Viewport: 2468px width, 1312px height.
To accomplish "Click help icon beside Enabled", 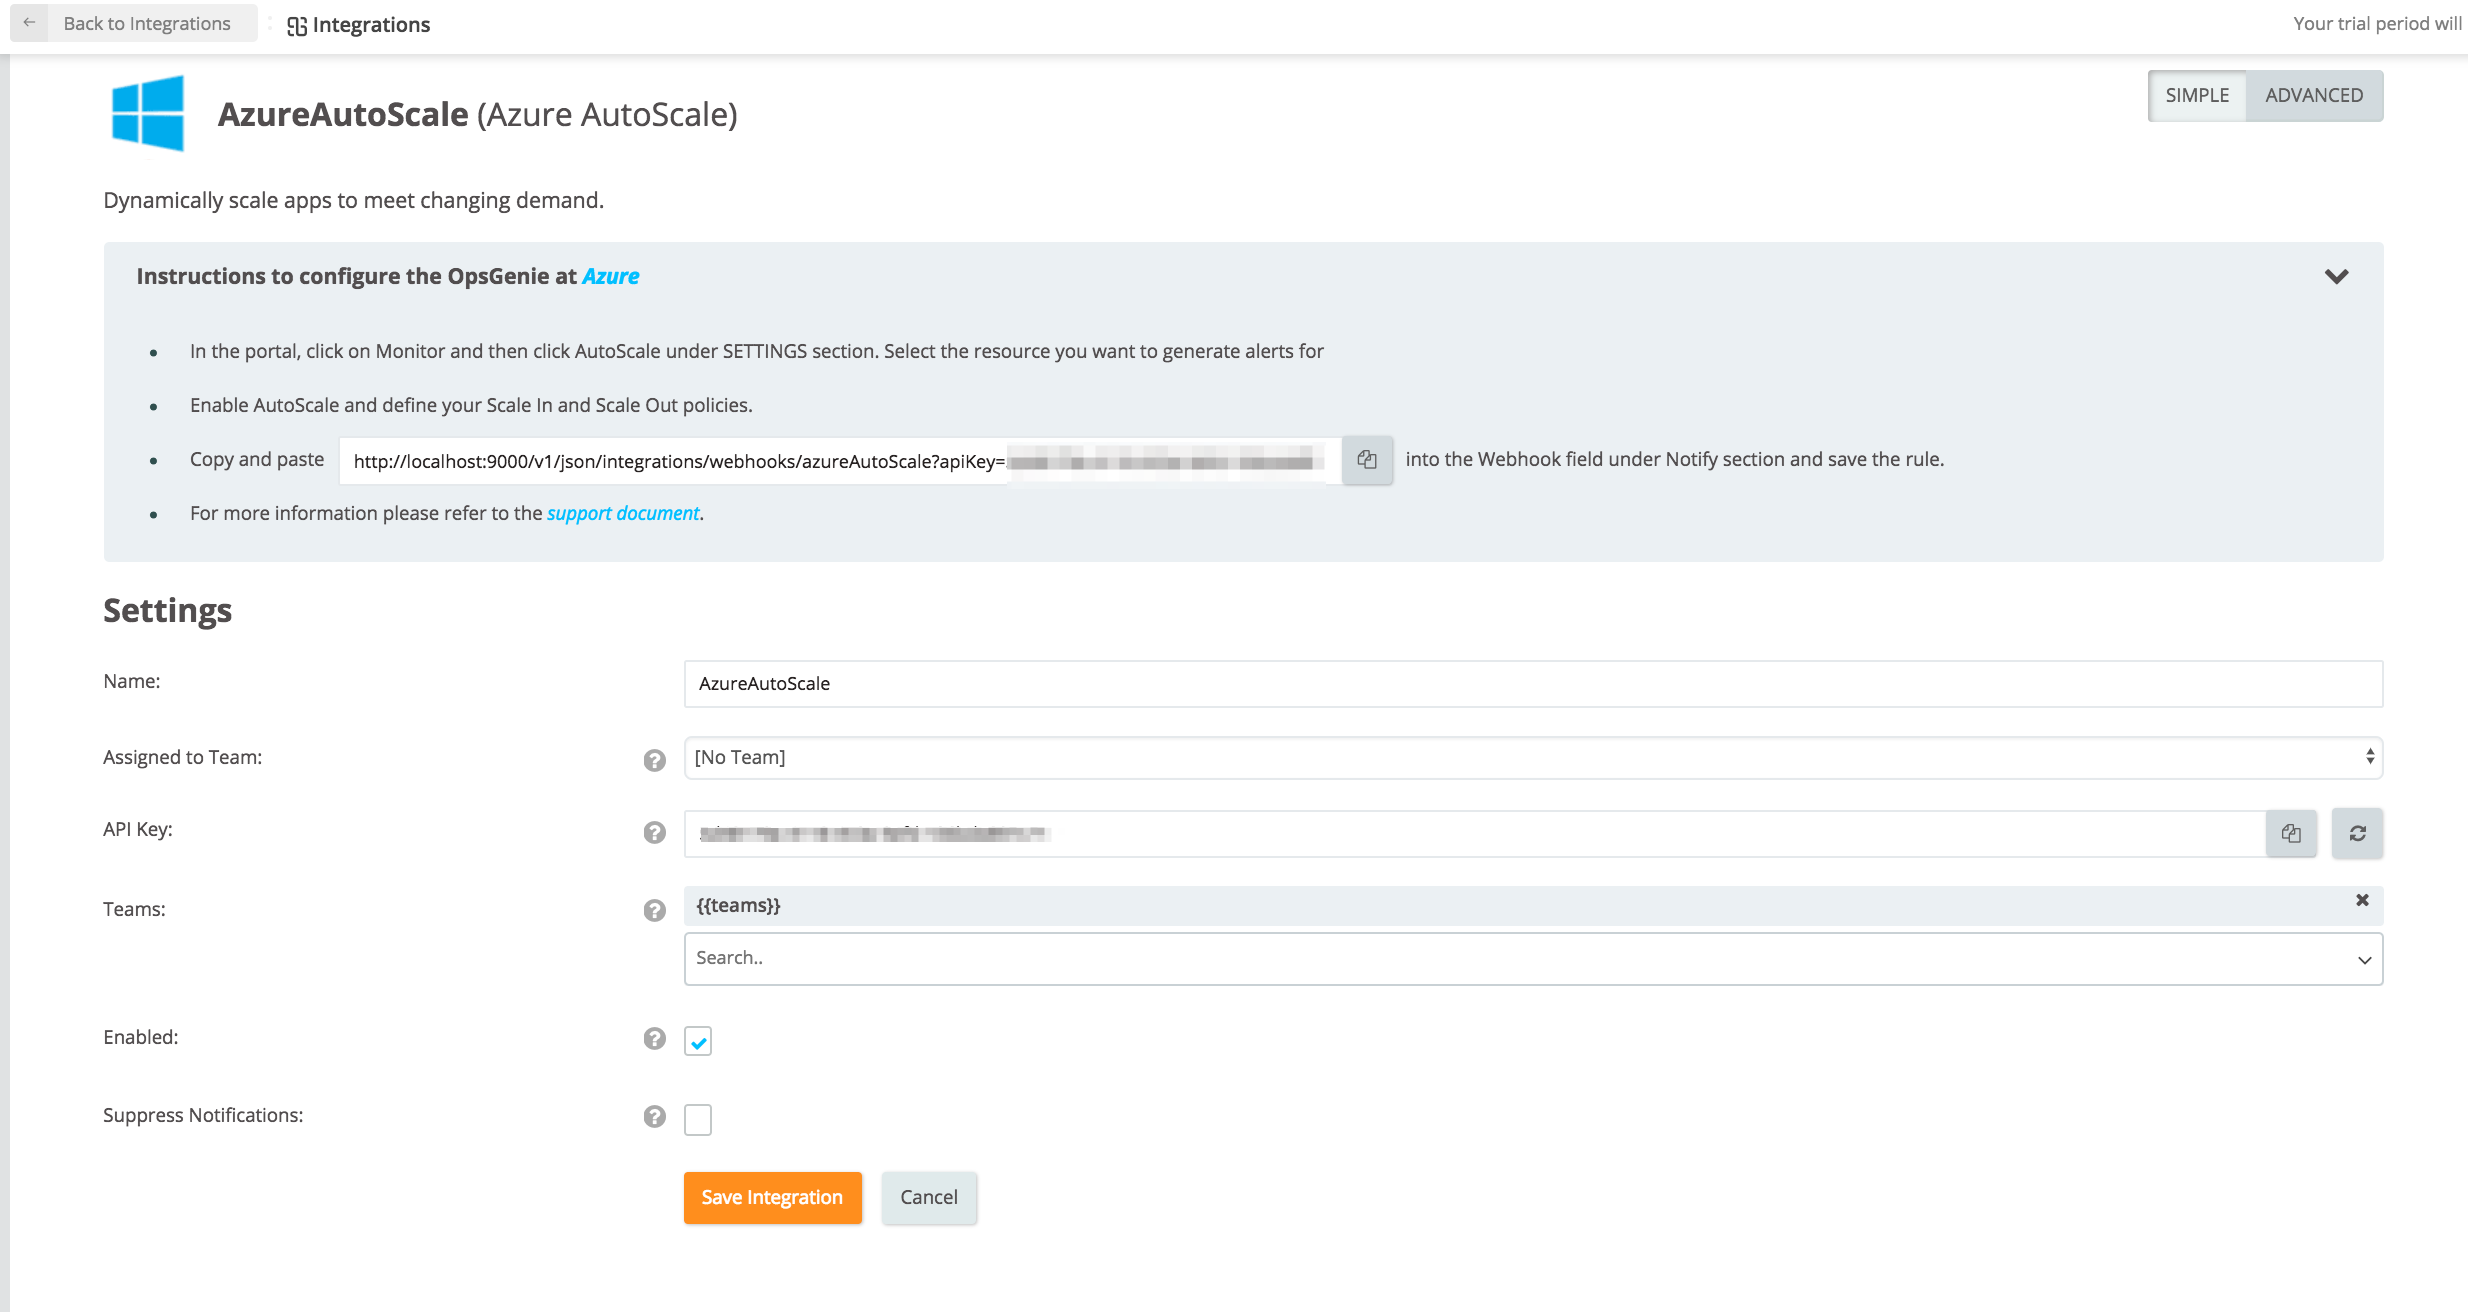I will click(x=655, y=1038).
